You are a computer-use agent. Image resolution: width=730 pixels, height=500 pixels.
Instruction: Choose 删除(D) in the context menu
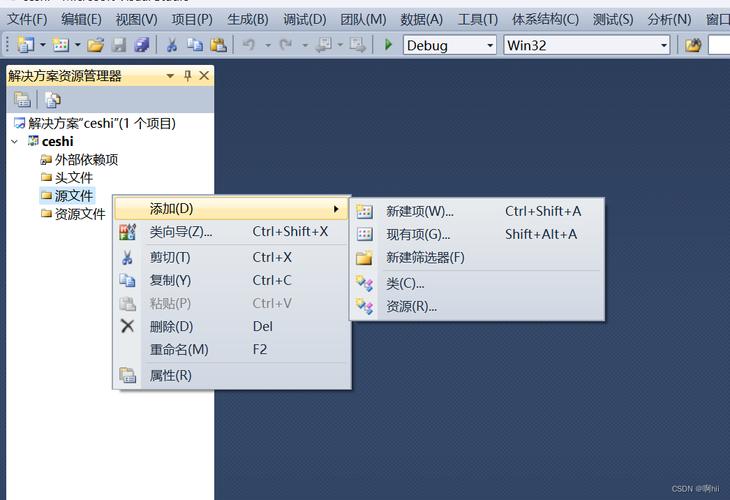coord(231,326)
